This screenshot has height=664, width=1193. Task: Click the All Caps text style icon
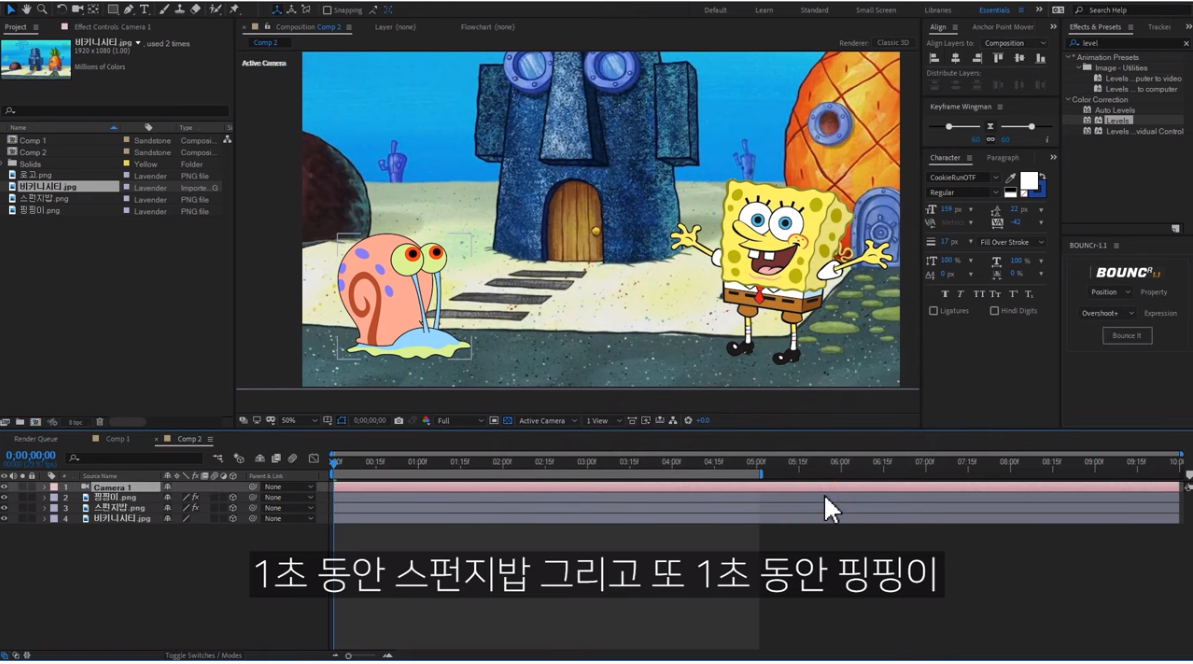(978, 294)
